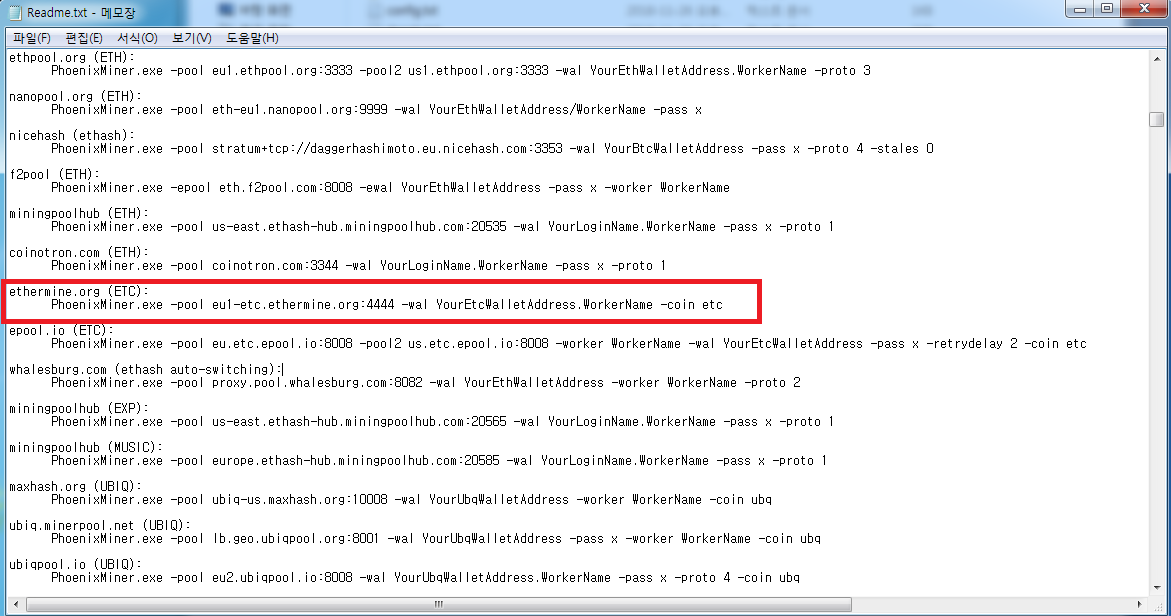The height and width of the screenshot is (616, 1171).
Task: Click '-stales 0' in the nicehash line
Action: [x=902, y=149]
